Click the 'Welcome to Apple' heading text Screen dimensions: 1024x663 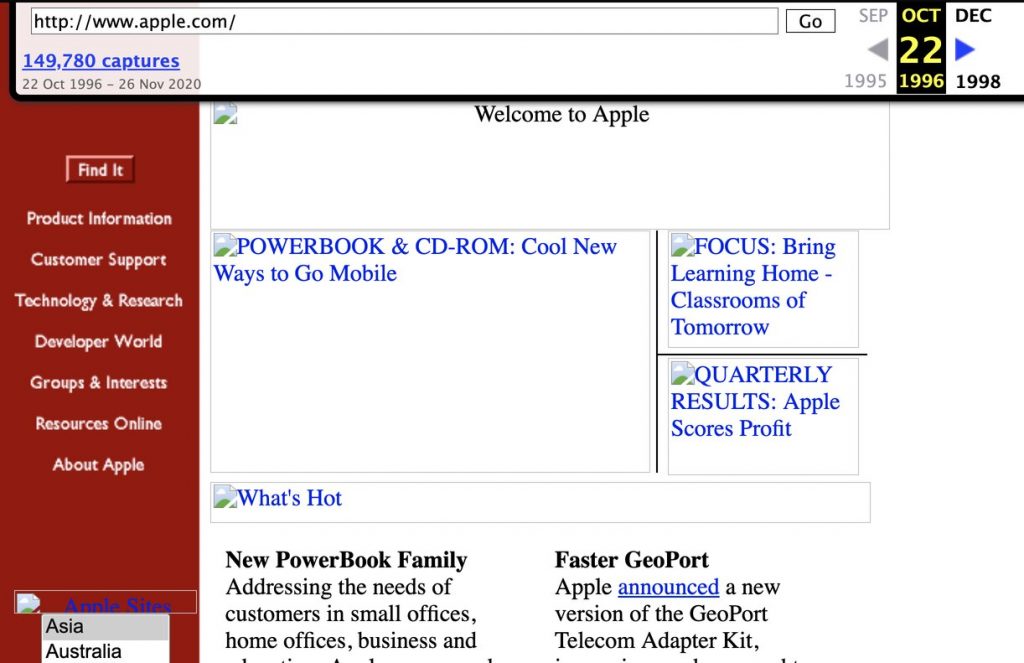point(562,114)
